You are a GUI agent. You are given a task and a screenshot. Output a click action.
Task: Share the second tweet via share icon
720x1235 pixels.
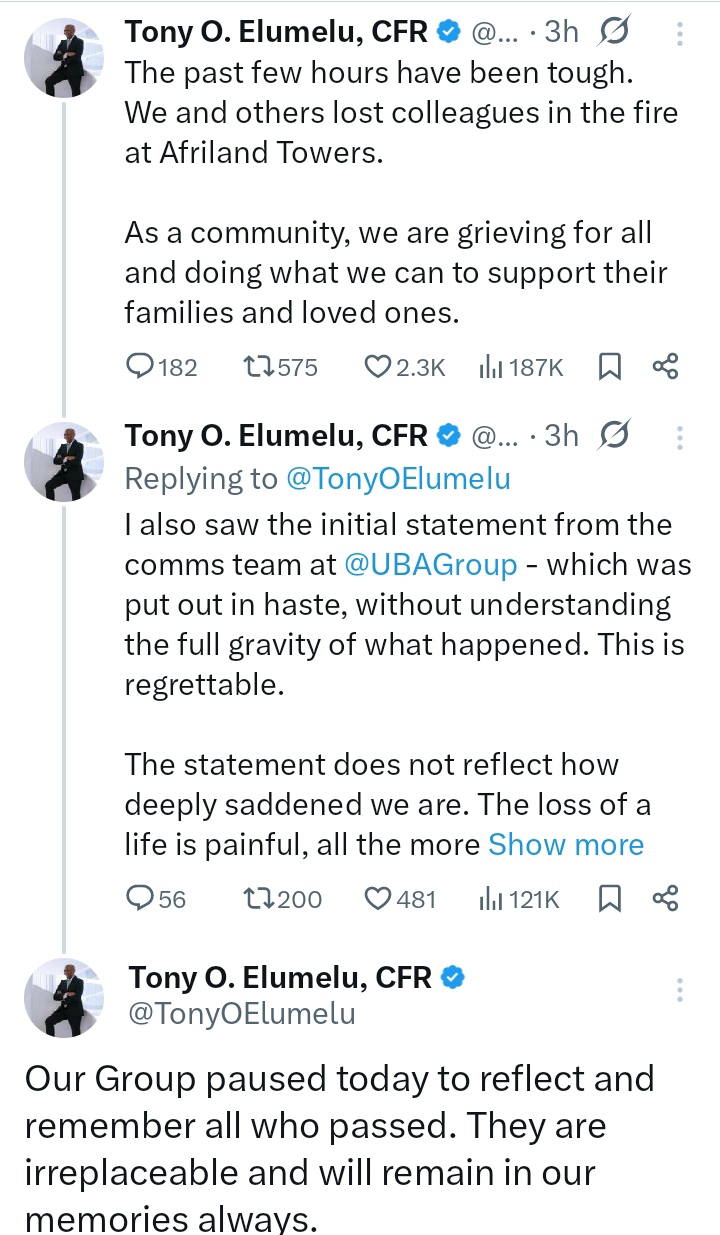(x=665, y=898)
